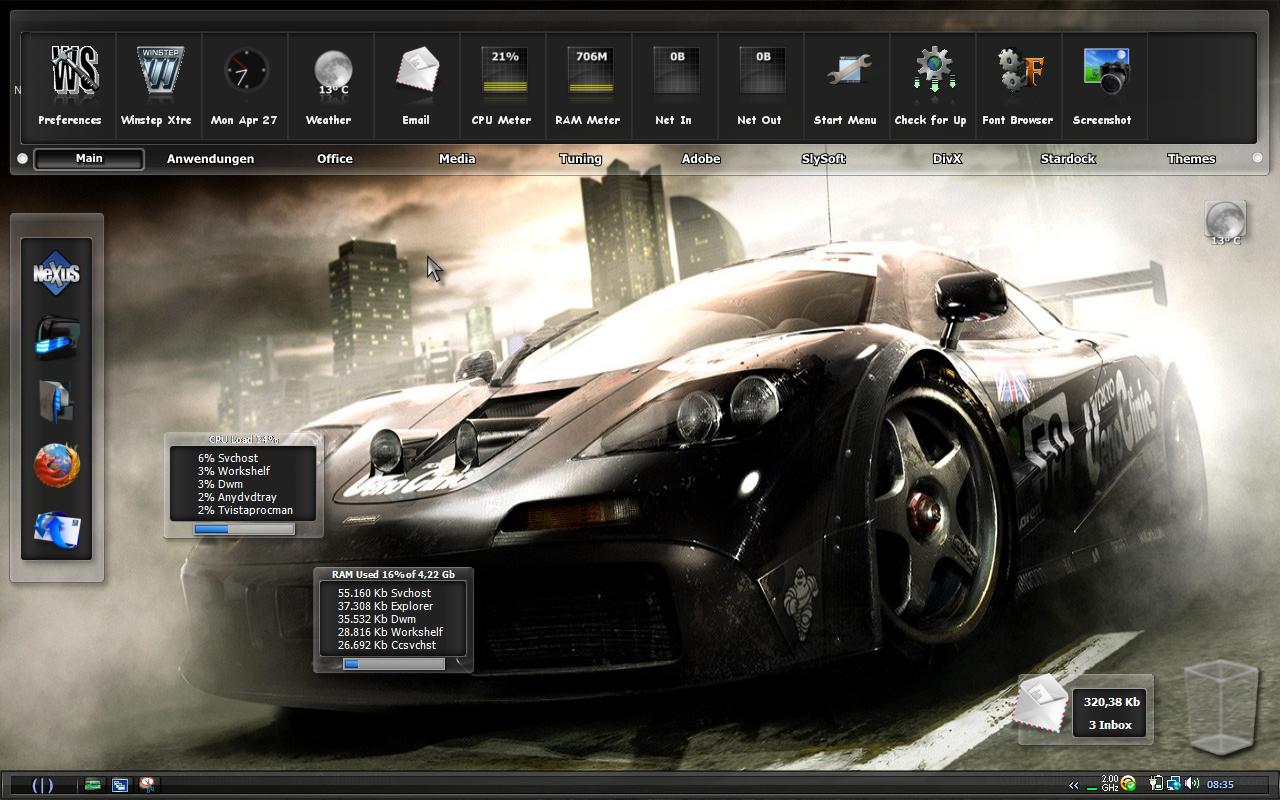Click the orange update tray icon
Viewport: 1280px width, 800px height.
point(1128,784)
